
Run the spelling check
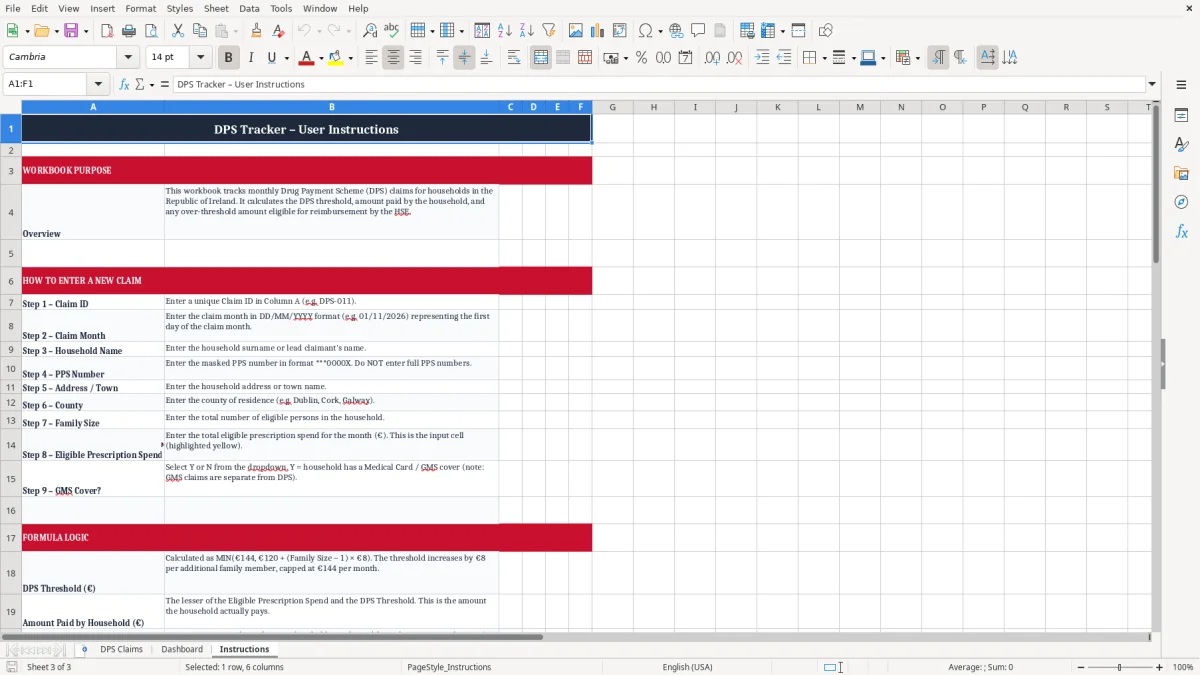pyautogui.click(x=391, y=31)
